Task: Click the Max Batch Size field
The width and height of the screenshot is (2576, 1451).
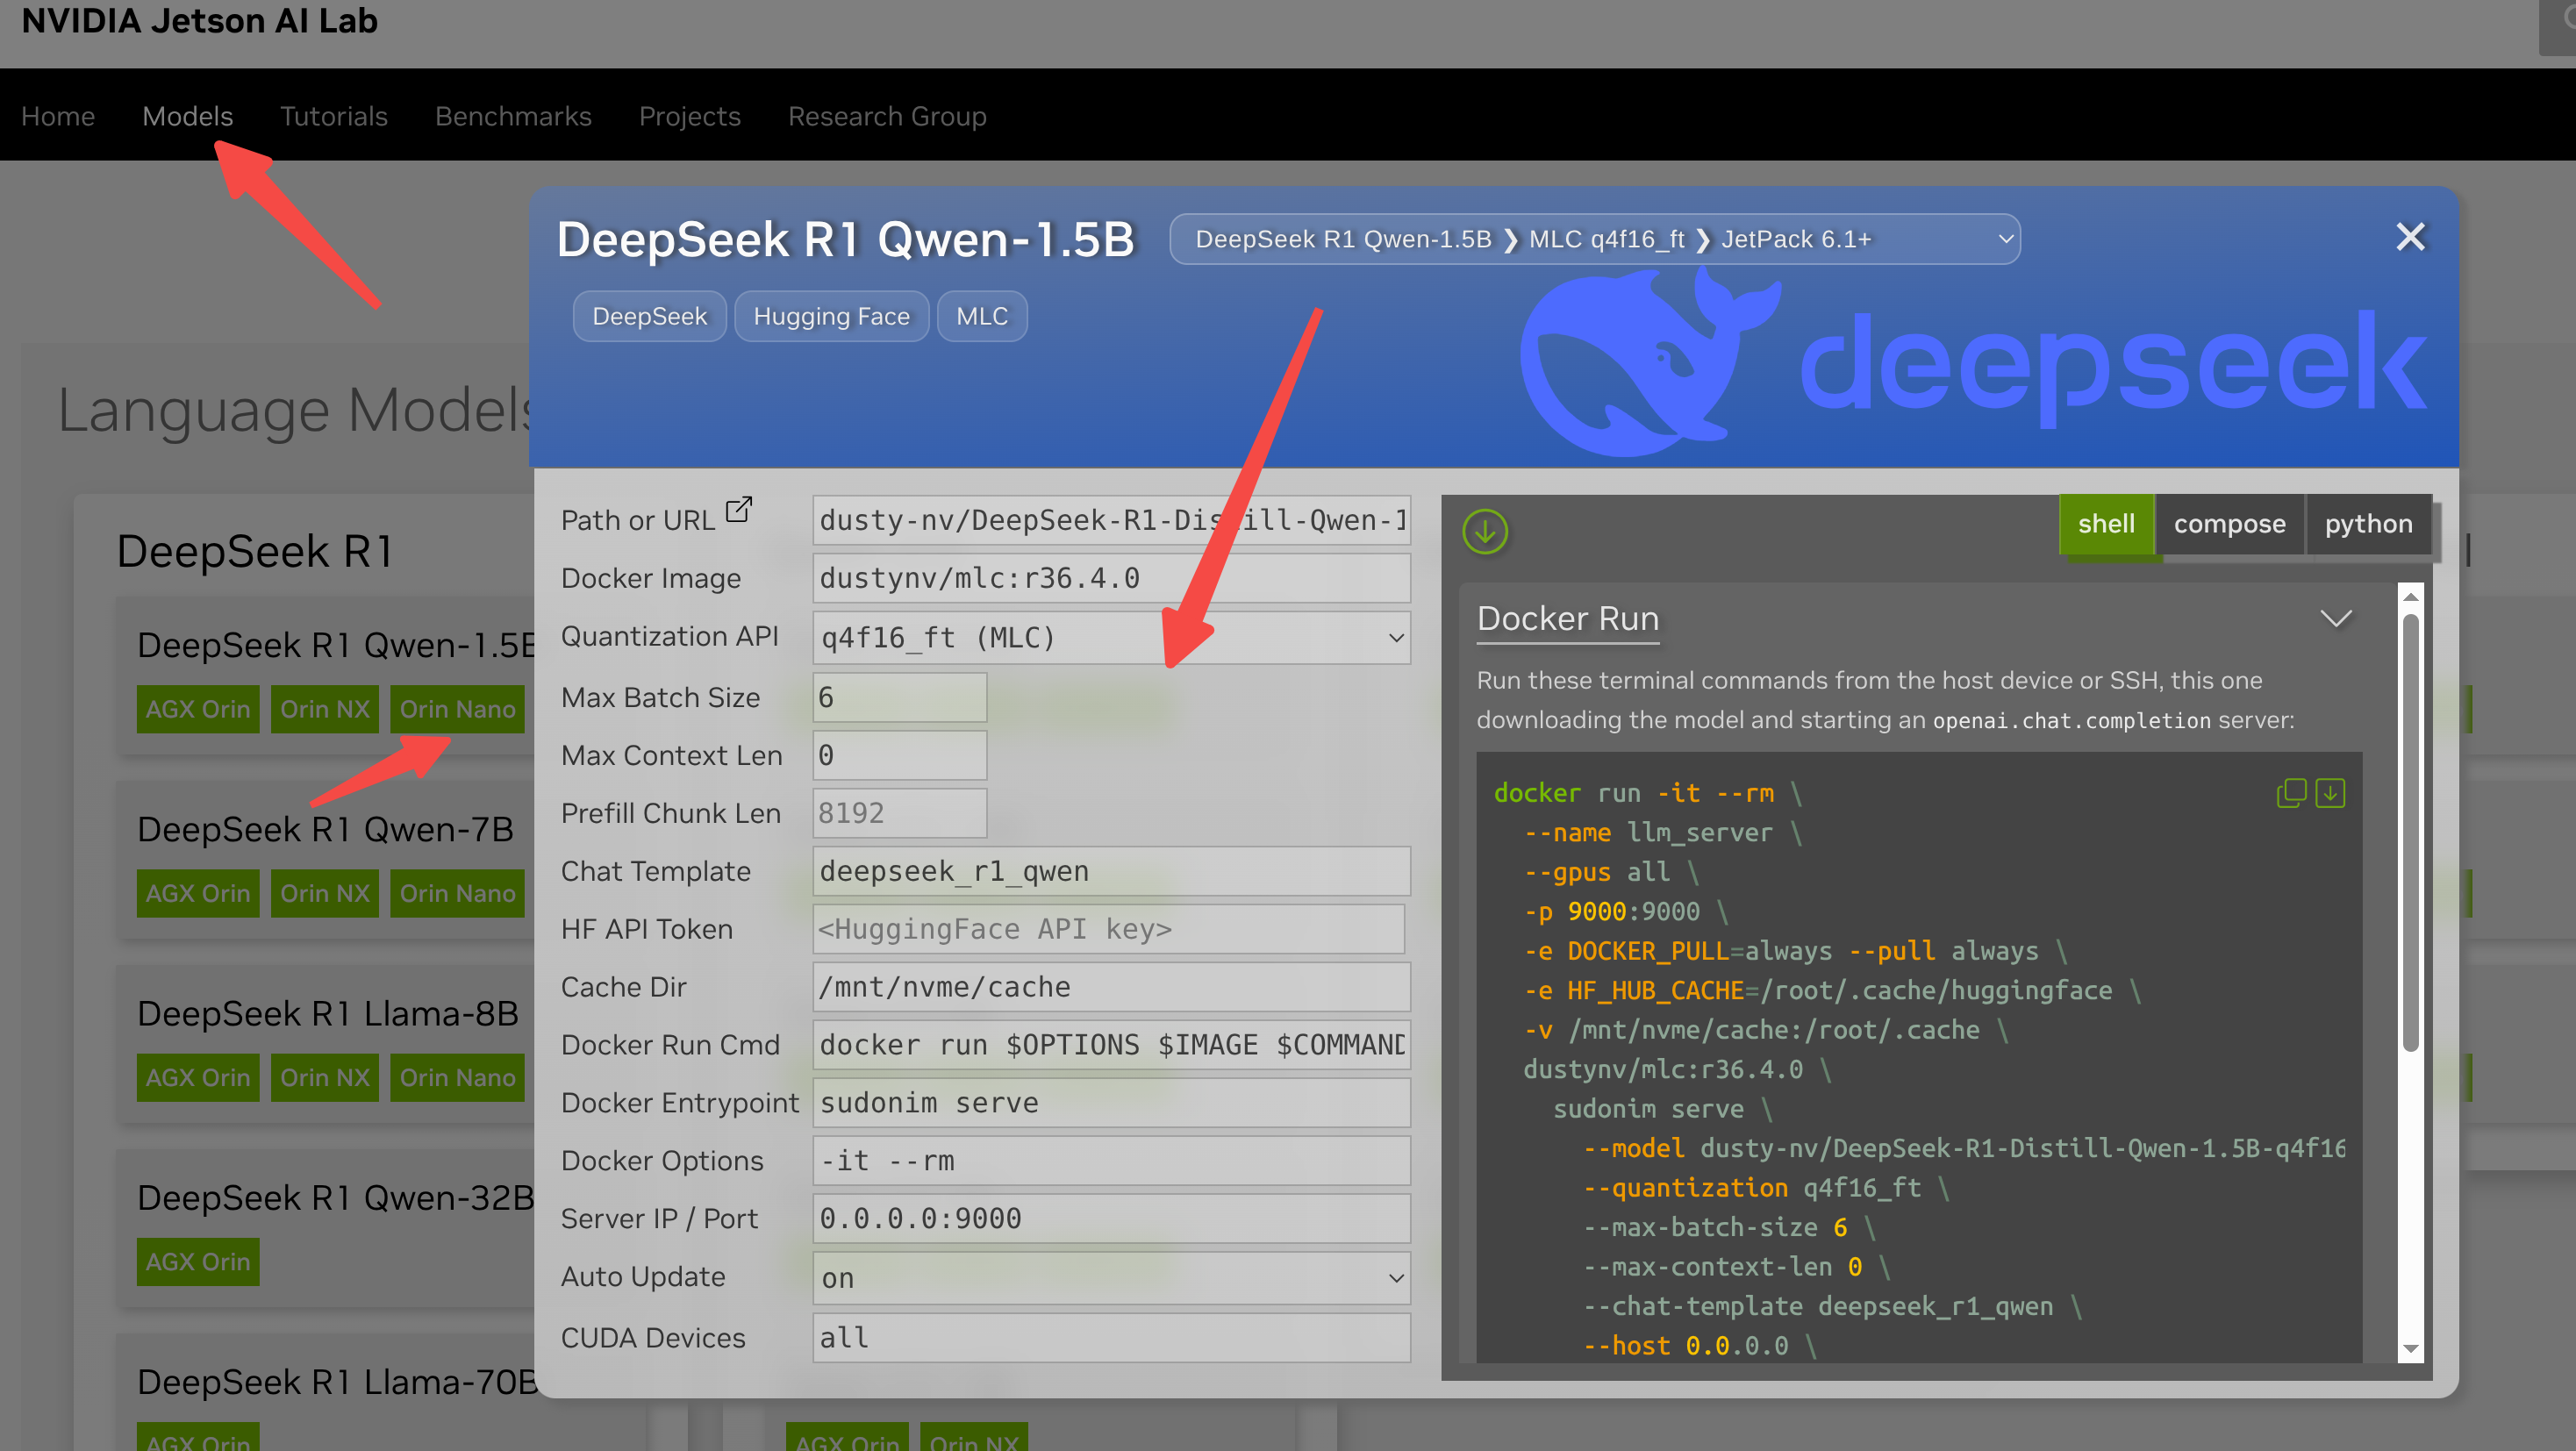Action: (899, 697)
